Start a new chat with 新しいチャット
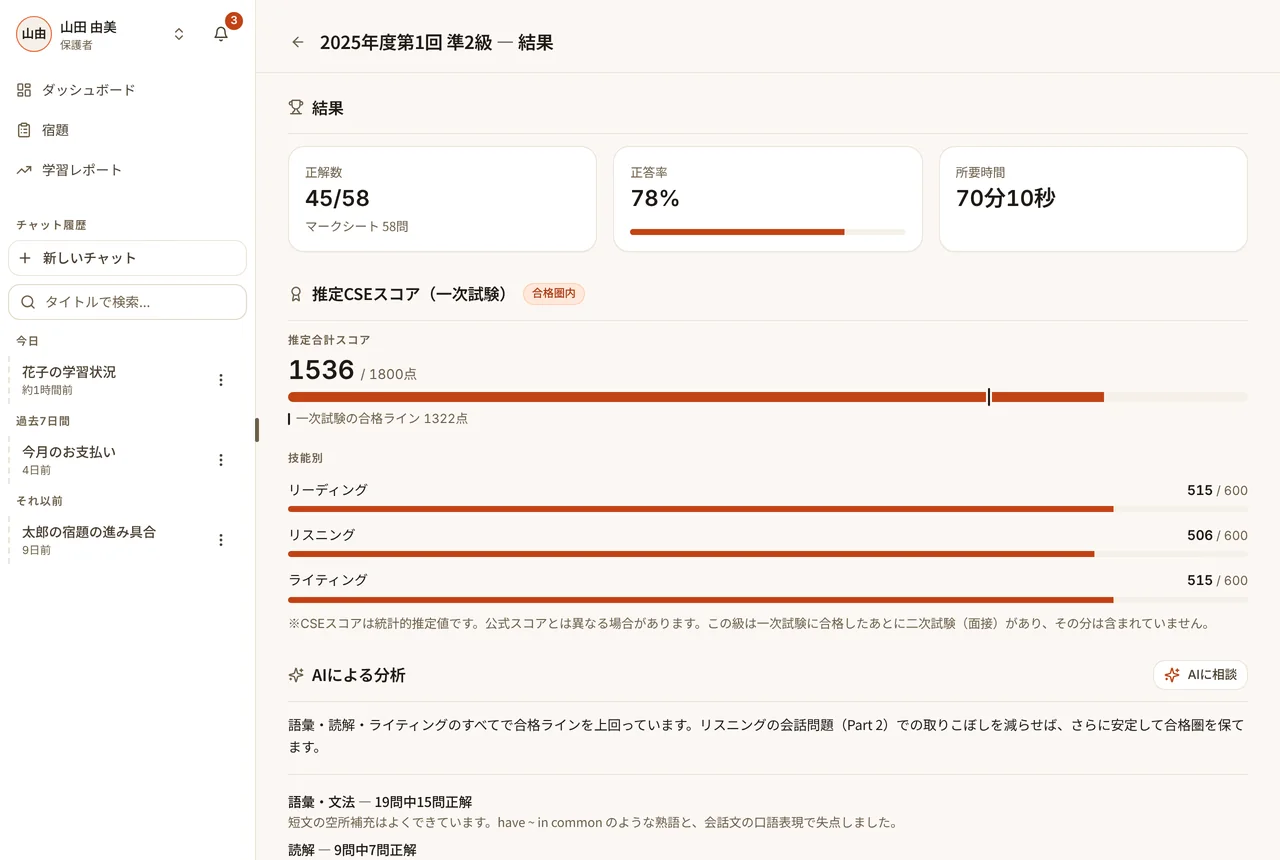This screenshot has width=1280, height=860. click(x=128, y=258)
